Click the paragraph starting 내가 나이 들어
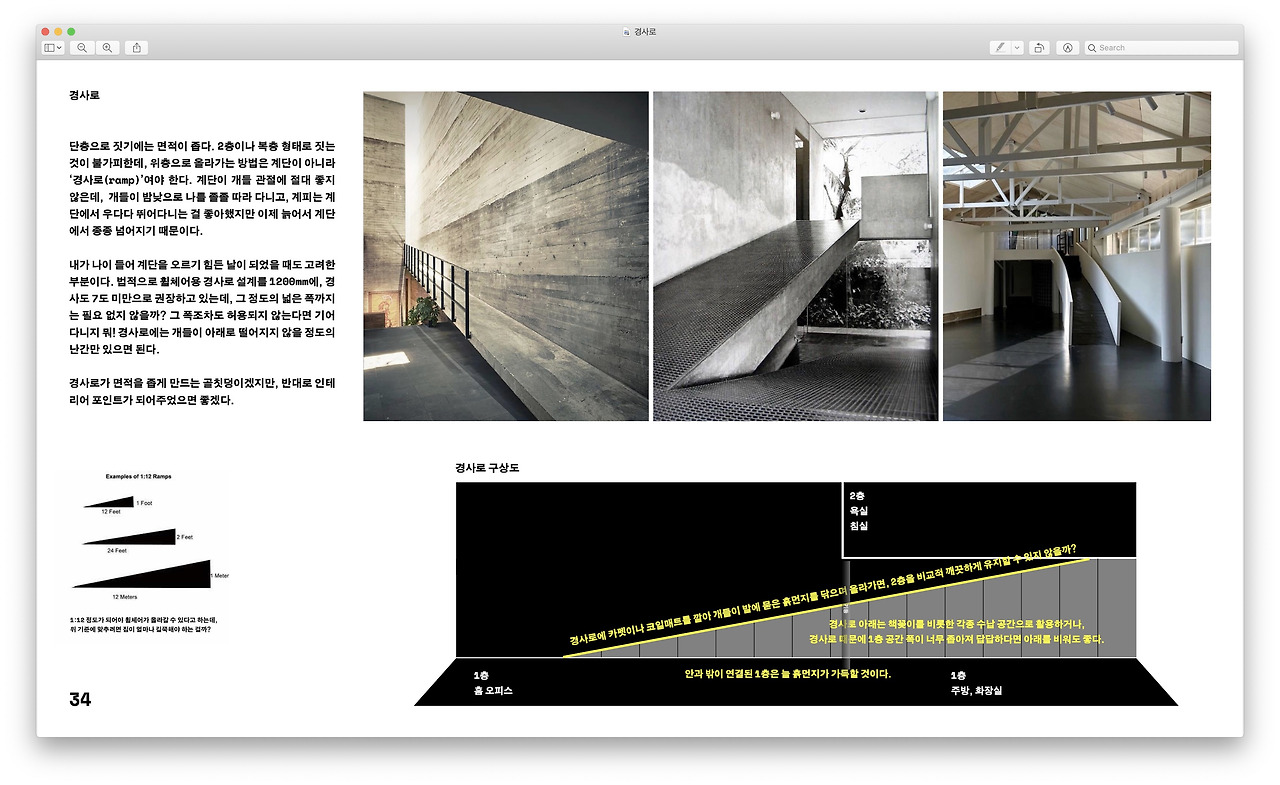 (x=203, y=307)
